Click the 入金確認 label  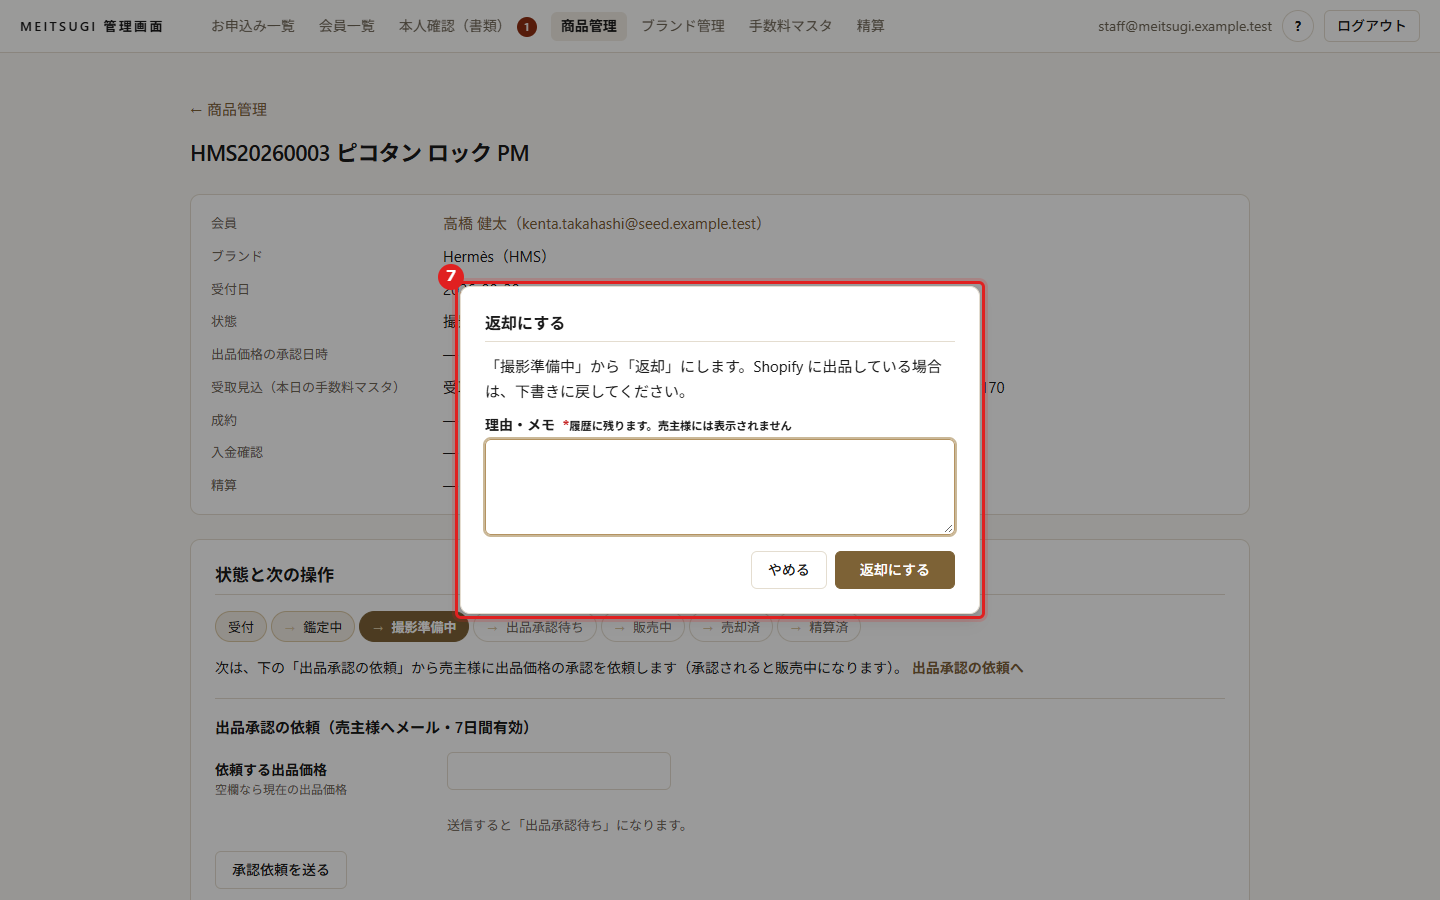(x=237, y=453)
